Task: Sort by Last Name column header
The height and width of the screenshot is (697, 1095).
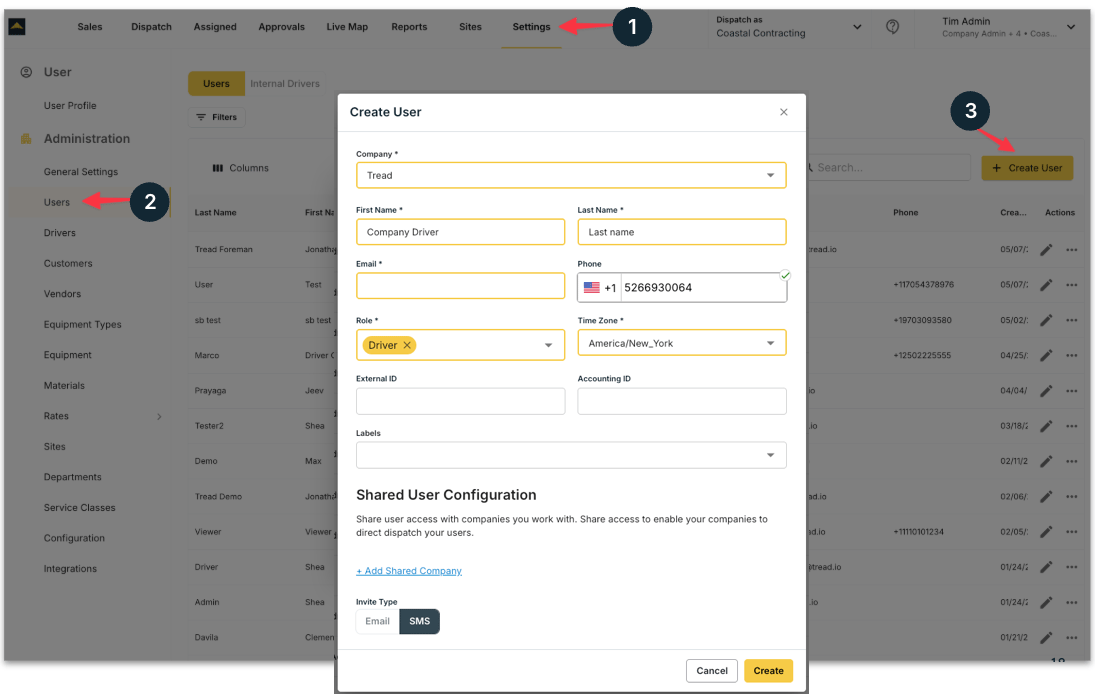Action: tap(215, 213)
